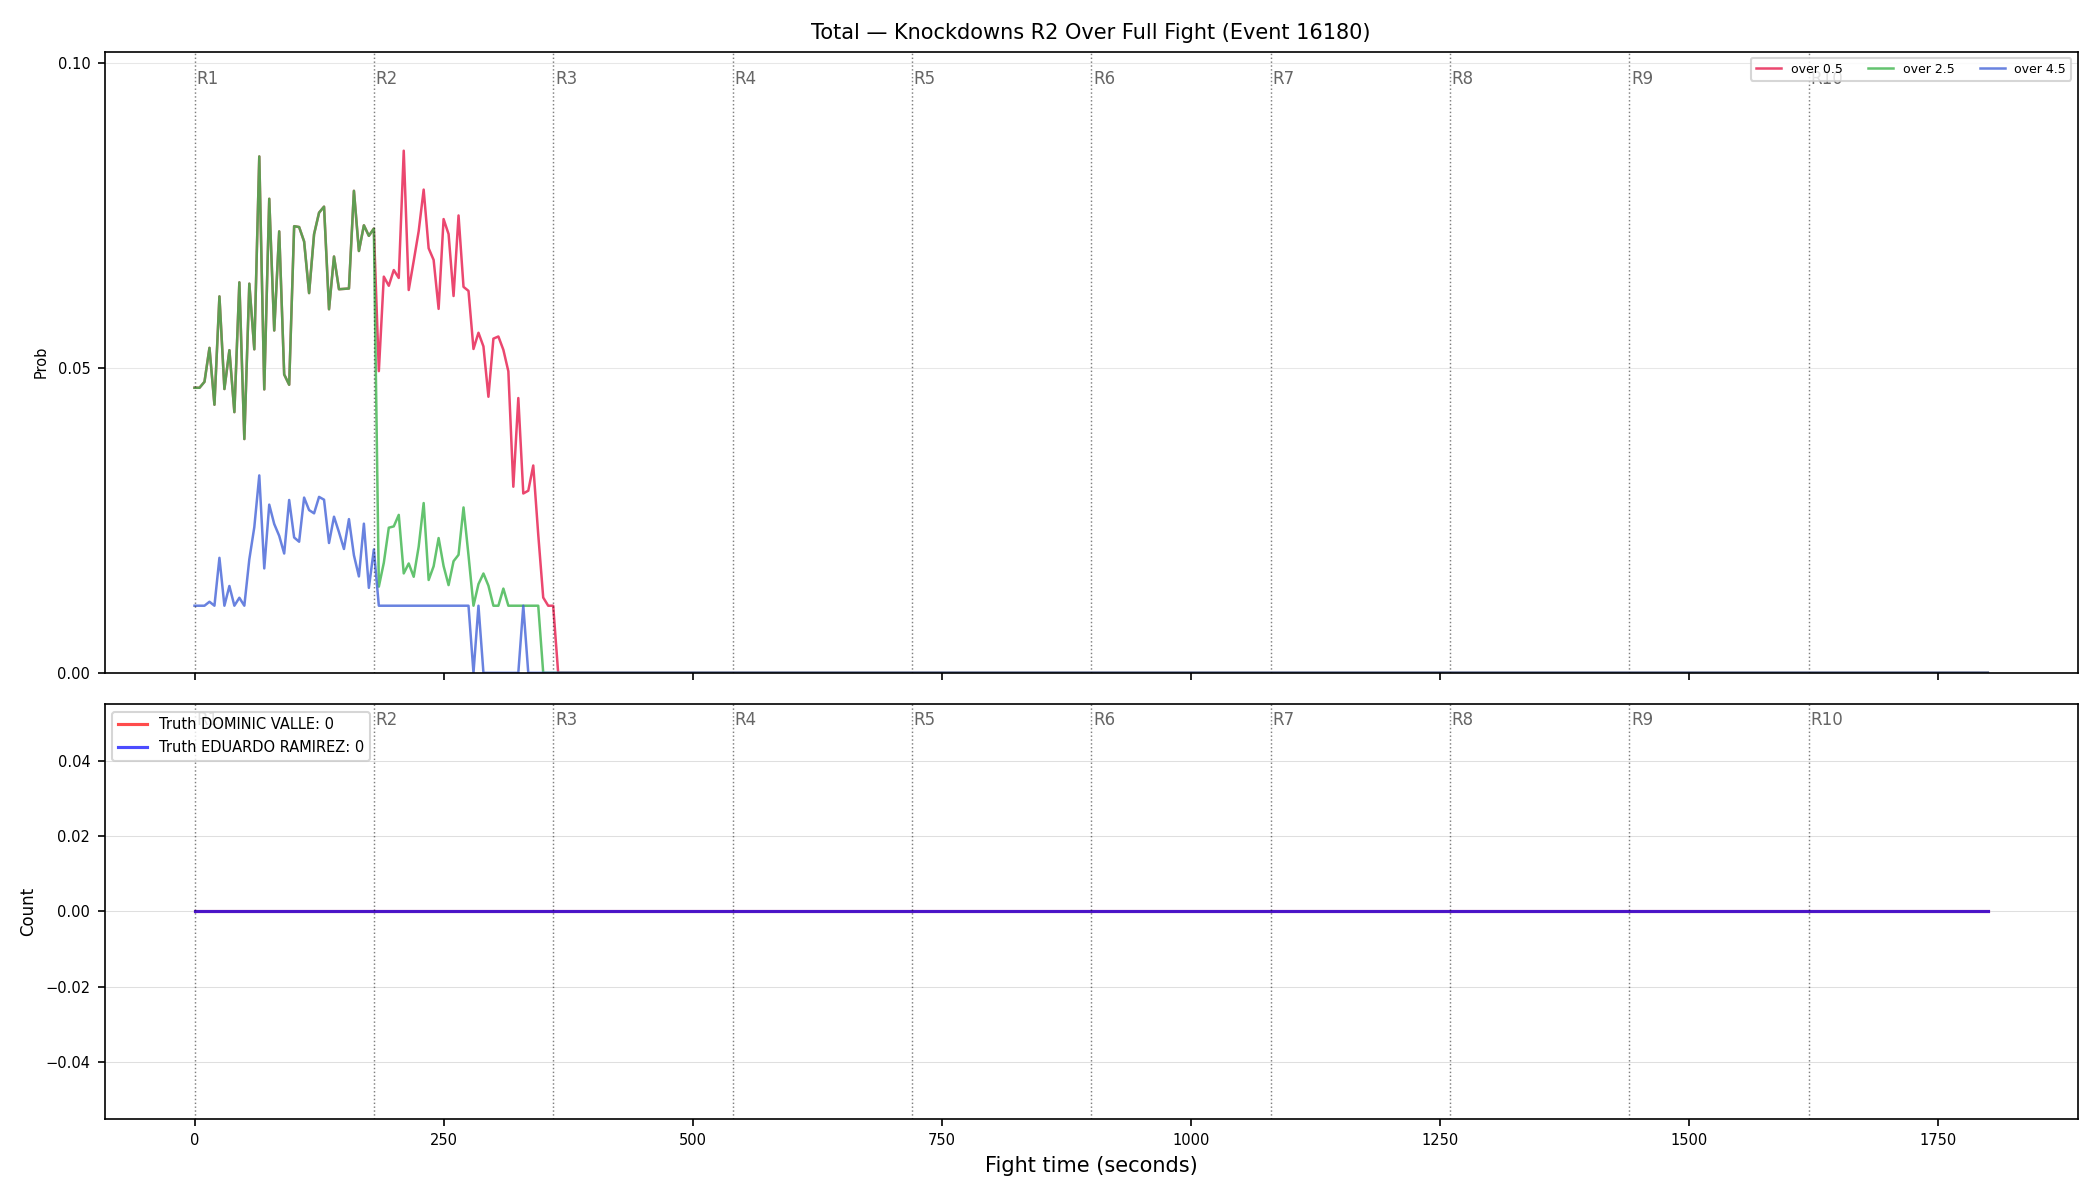Click the 'Prob' y-axis label
2100x1200 pixels.
pyautogui.click(x=41, y=363)
